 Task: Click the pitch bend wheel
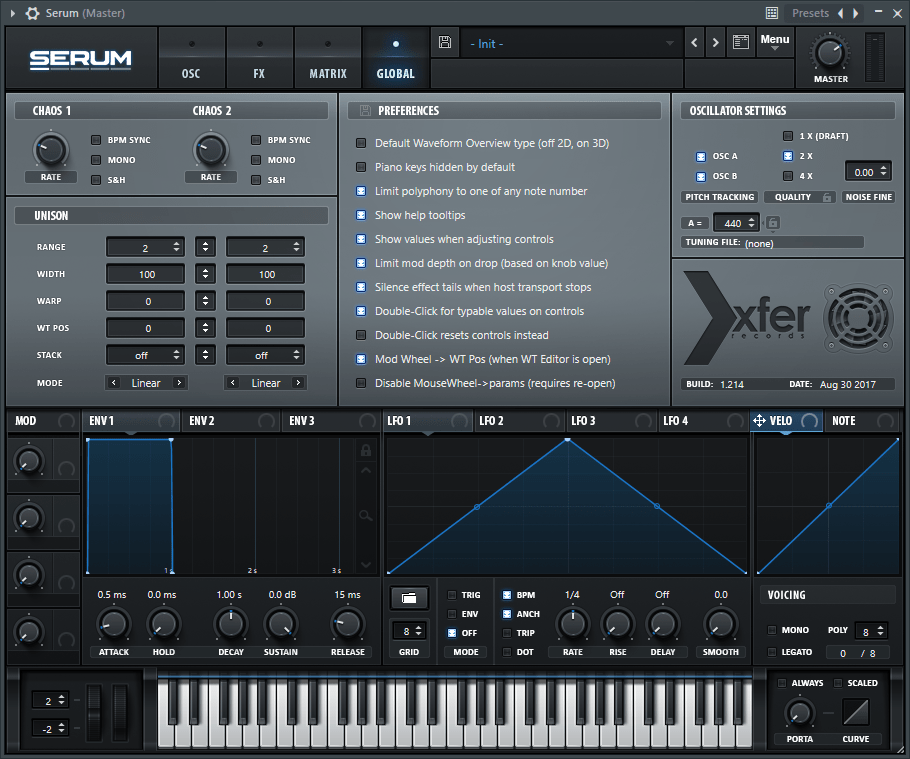[94, 713]
